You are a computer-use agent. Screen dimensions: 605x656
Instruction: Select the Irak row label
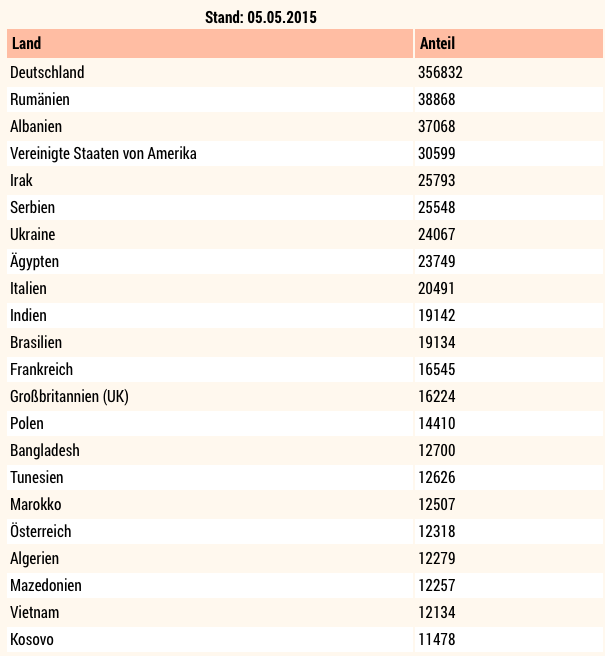[21, 180]
